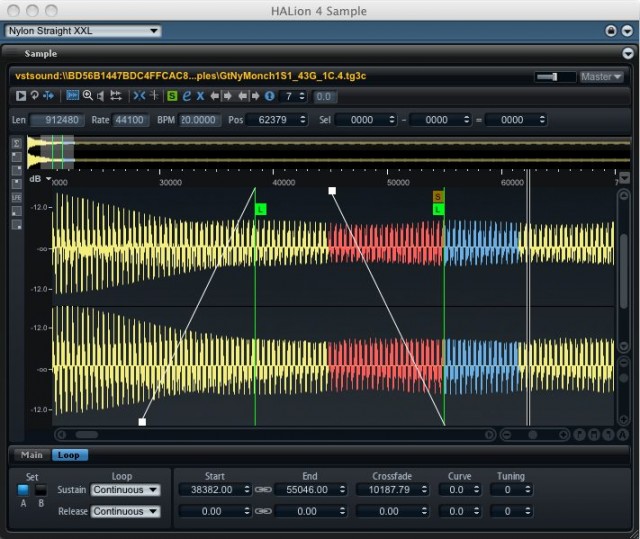640x539 pixels.
Task: Select loop set B
Action: point(40,490)
